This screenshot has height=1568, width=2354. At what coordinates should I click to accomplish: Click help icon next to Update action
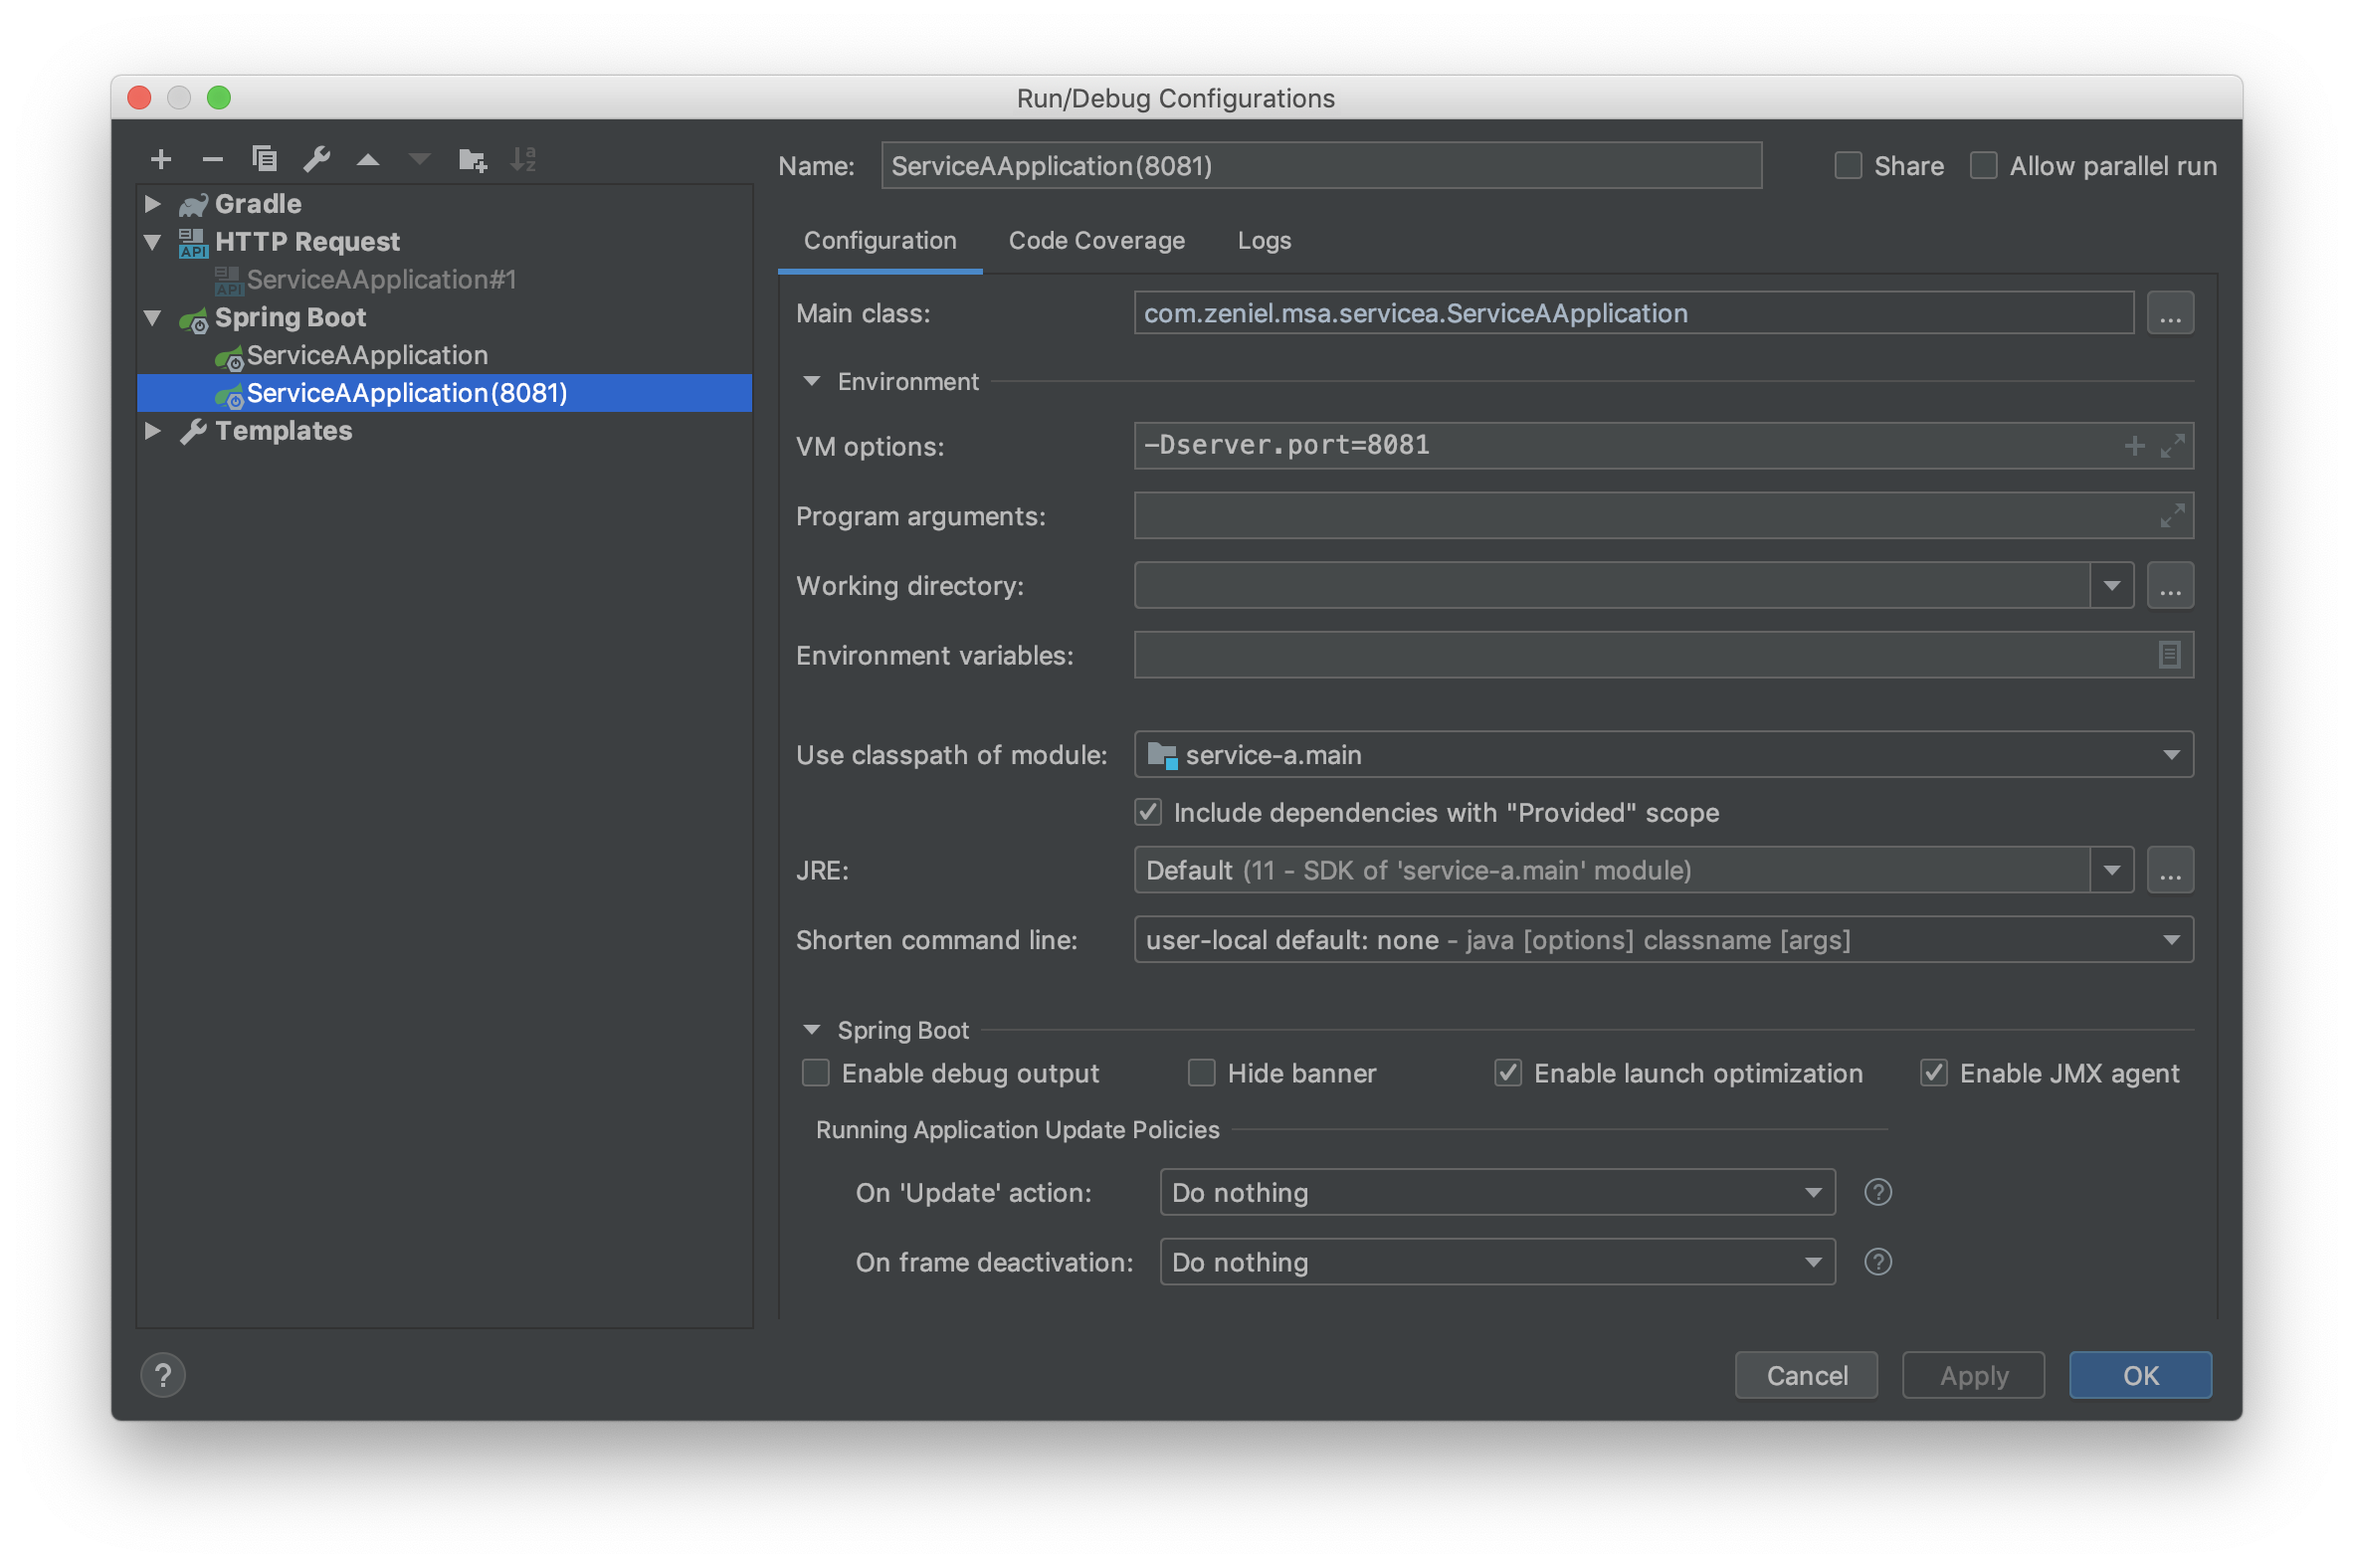(1877, 1192)
